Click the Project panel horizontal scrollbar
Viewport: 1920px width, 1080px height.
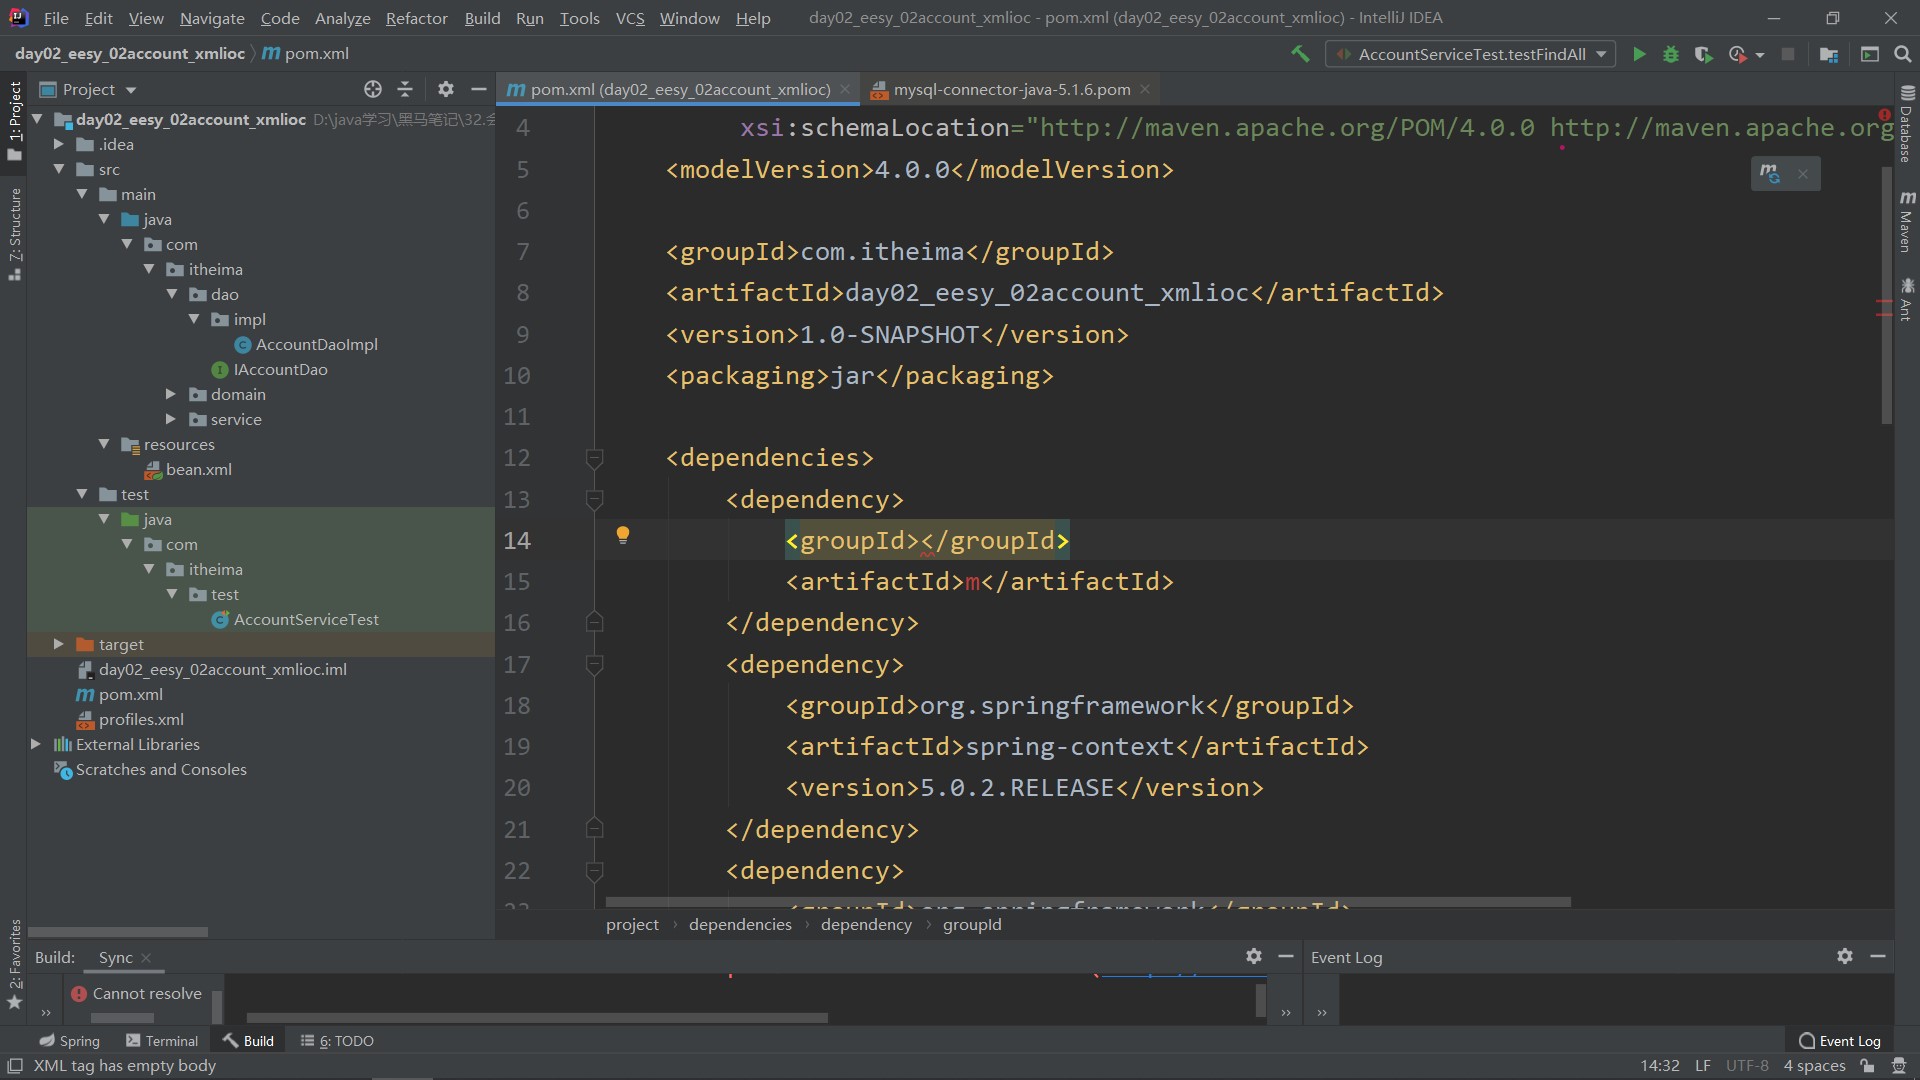pyautogui.click(x=118, y=931)
